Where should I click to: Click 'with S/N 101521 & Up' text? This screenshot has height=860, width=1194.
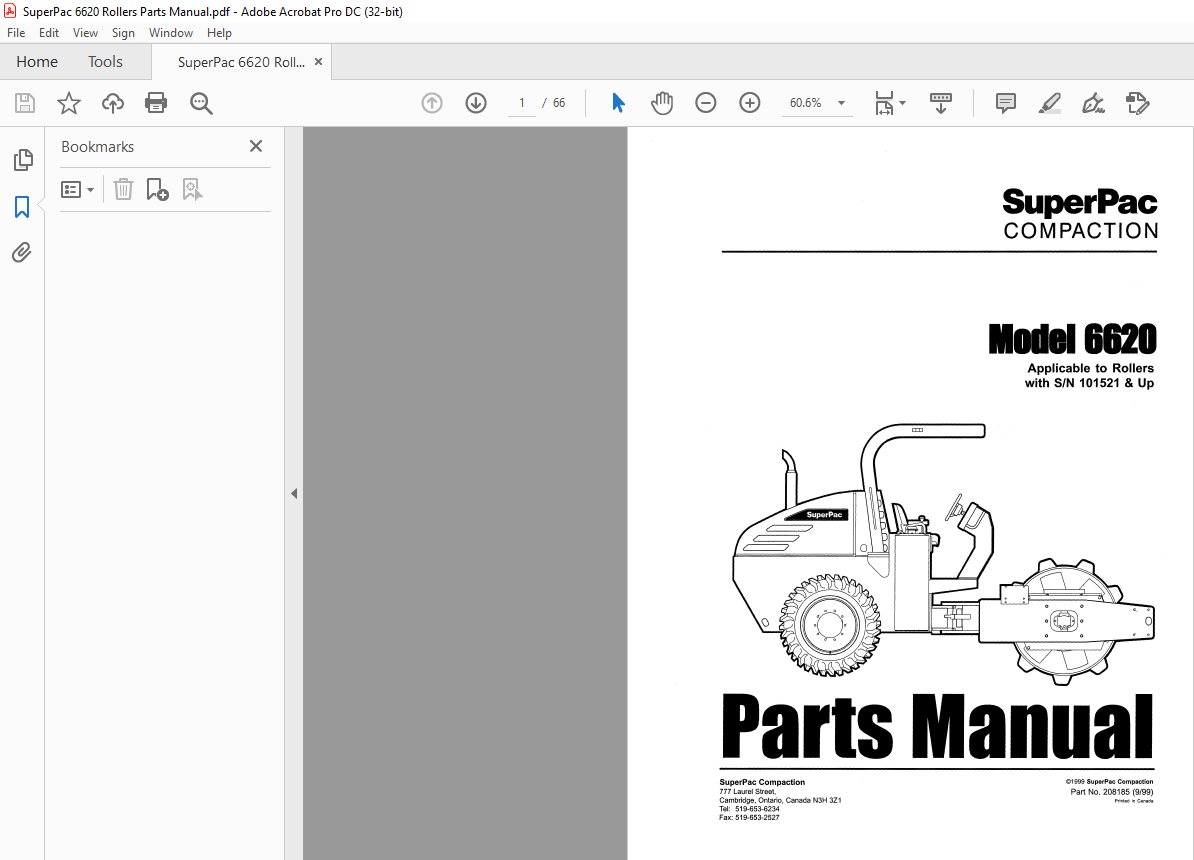pos(1089,383)
